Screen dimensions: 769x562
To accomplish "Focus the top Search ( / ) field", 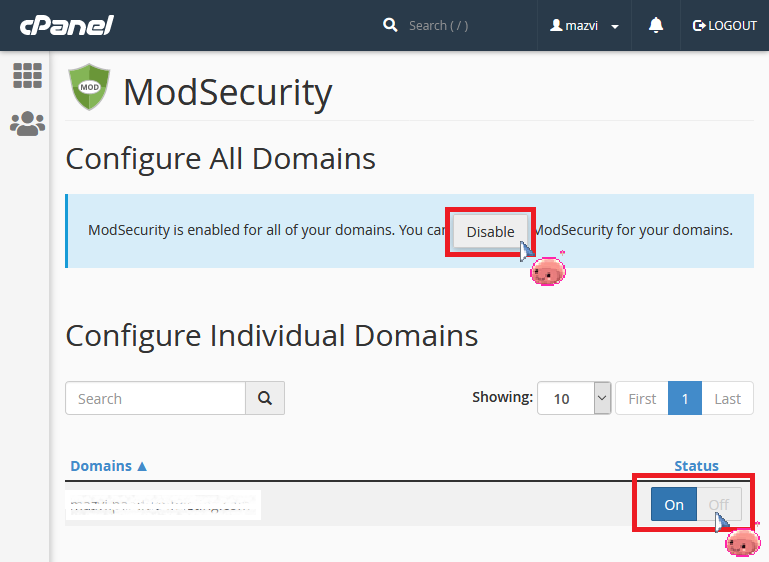I will pos(438,26).
